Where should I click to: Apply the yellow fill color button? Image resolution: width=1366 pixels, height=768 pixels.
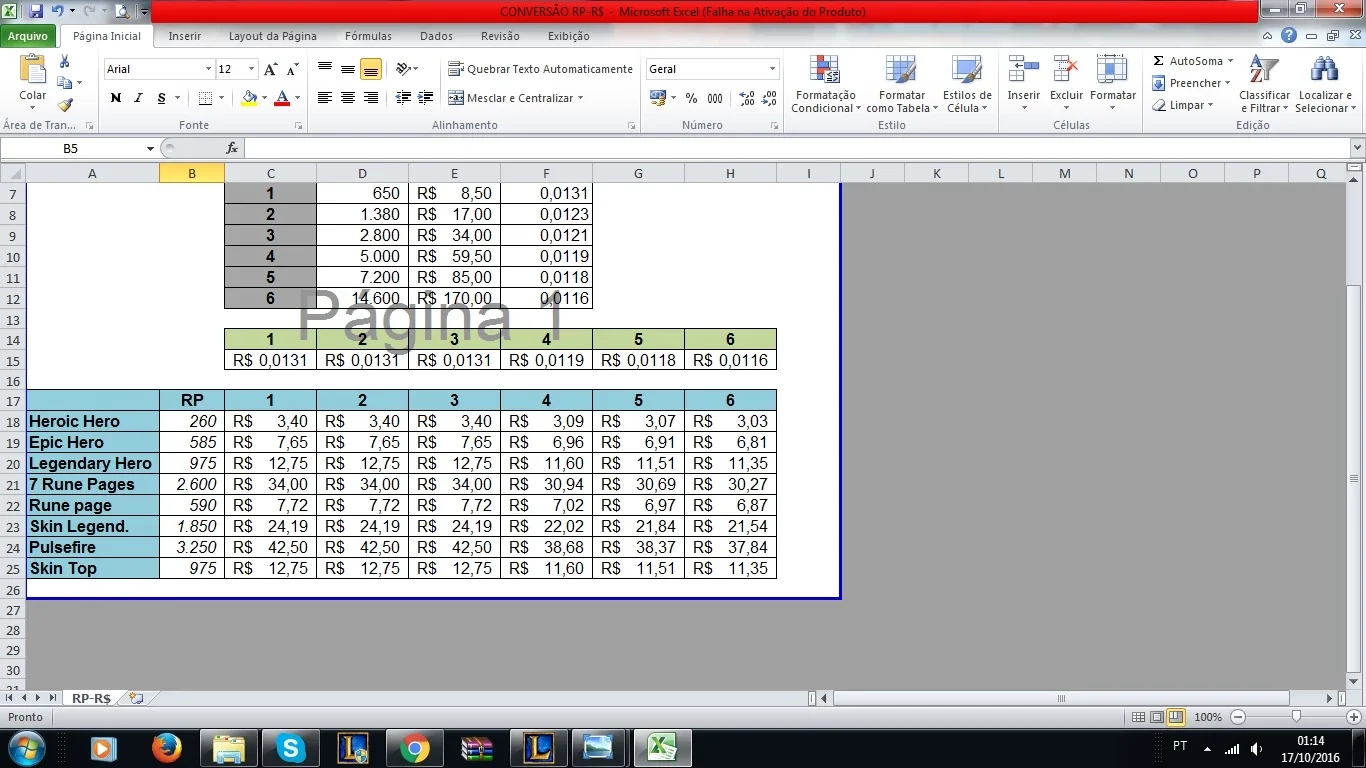click(249, 98)
